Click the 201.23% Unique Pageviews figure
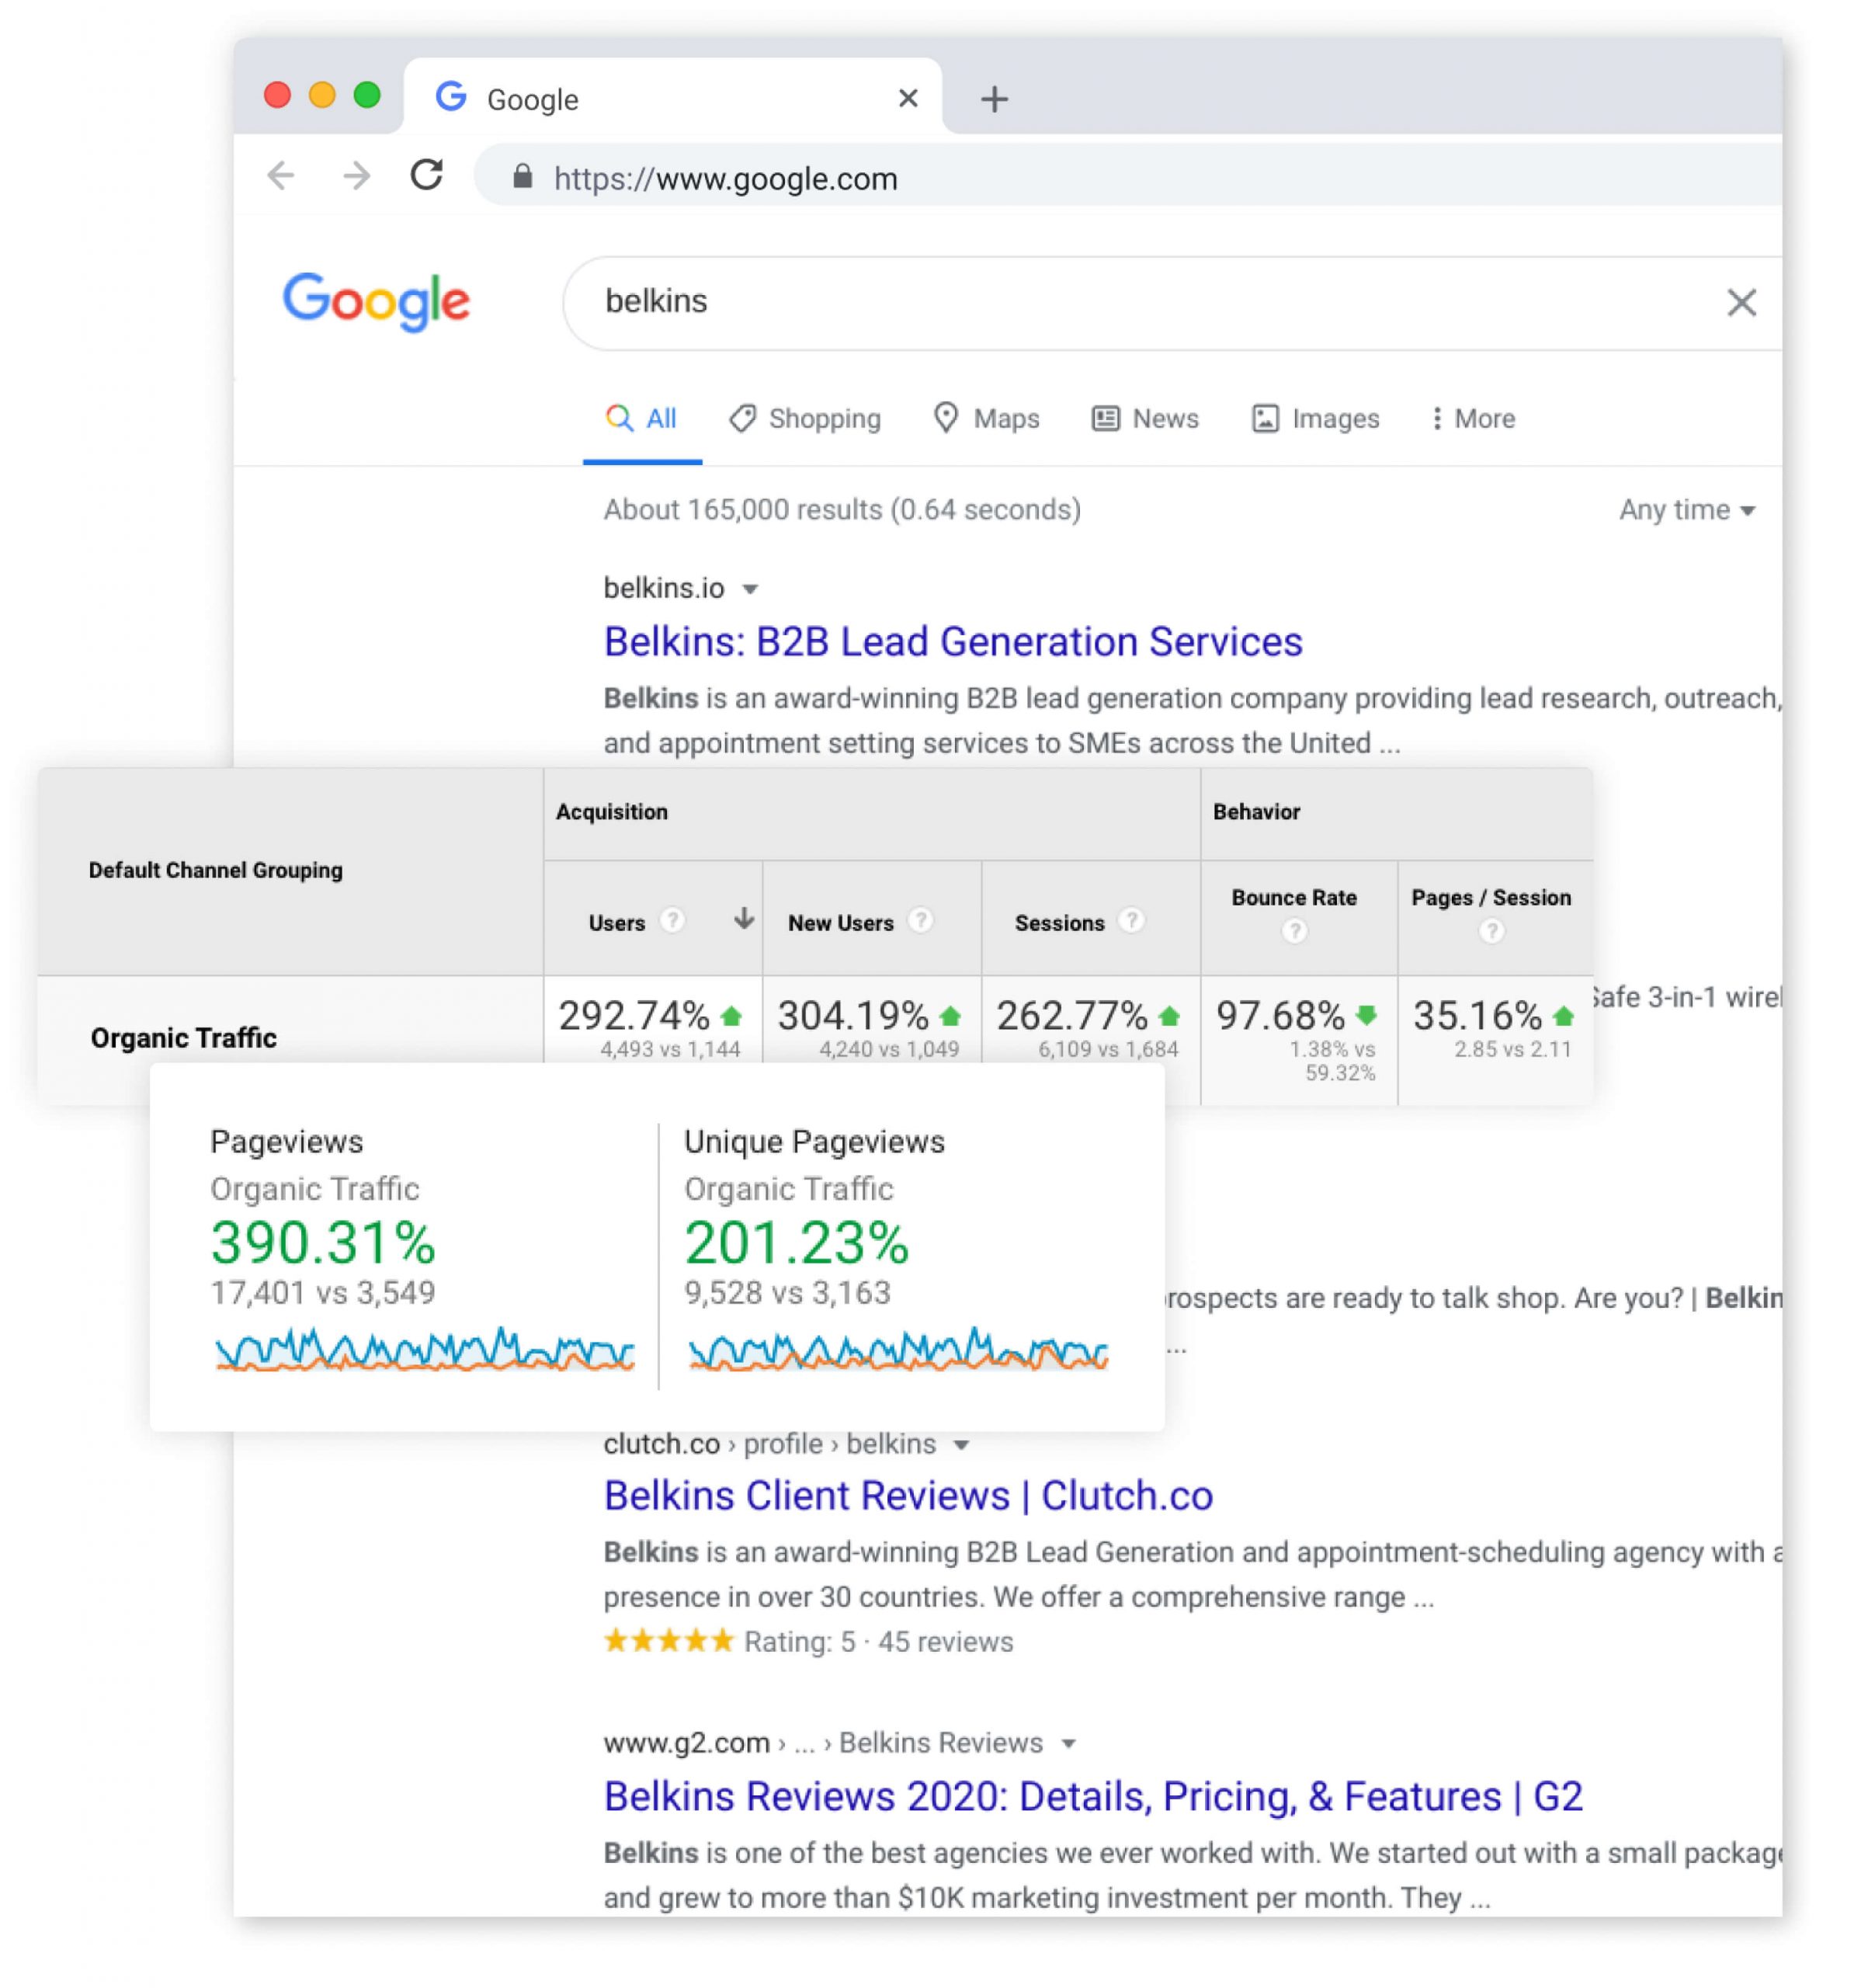This screenshot has width=1875, height=1988. tap(796, 1243)
